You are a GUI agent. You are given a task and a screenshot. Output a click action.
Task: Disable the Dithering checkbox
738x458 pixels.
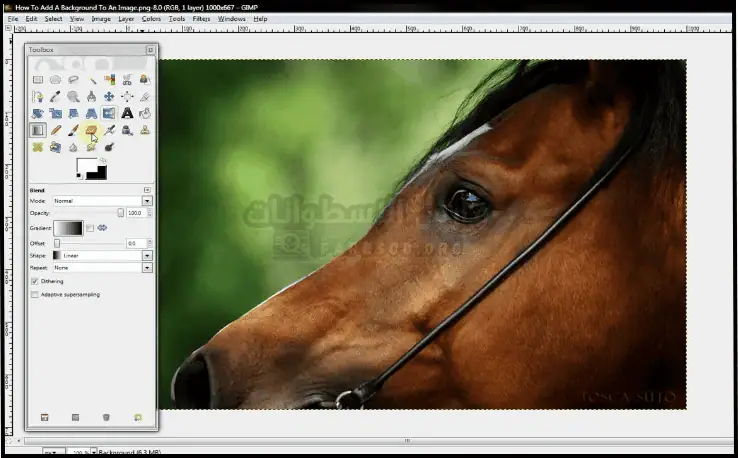click(x=35, y=282)
